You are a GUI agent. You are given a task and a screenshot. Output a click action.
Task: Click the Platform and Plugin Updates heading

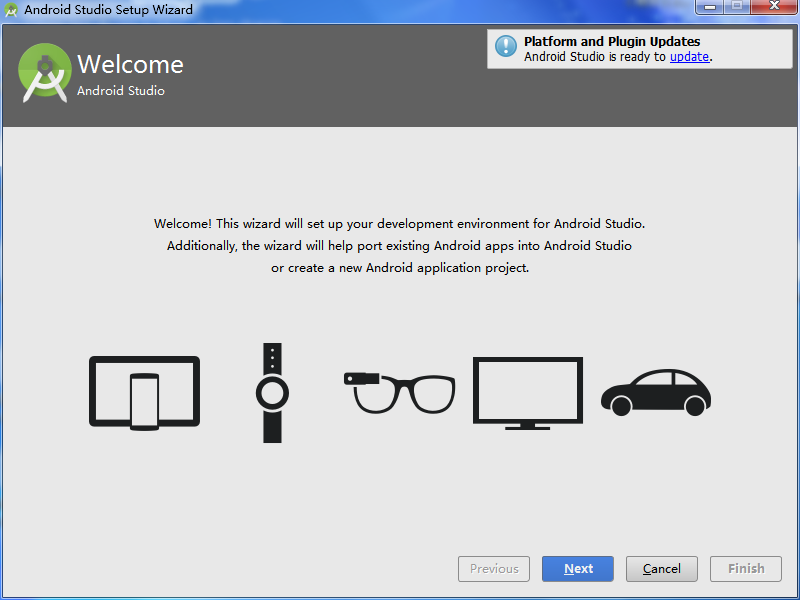612,41
